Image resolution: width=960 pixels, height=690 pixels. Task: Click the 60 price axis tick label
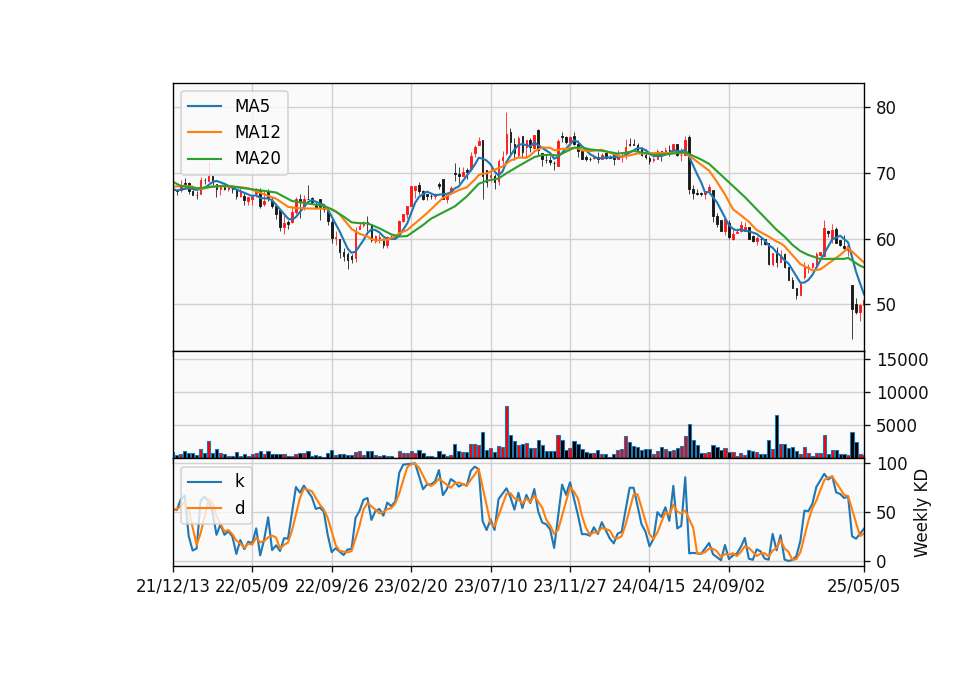click(x=885, y=239)
